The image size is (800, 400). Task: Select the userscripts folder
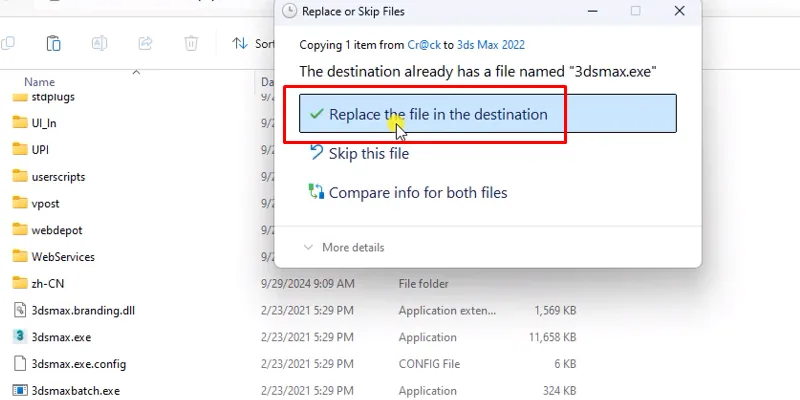(x=58, y=176)
